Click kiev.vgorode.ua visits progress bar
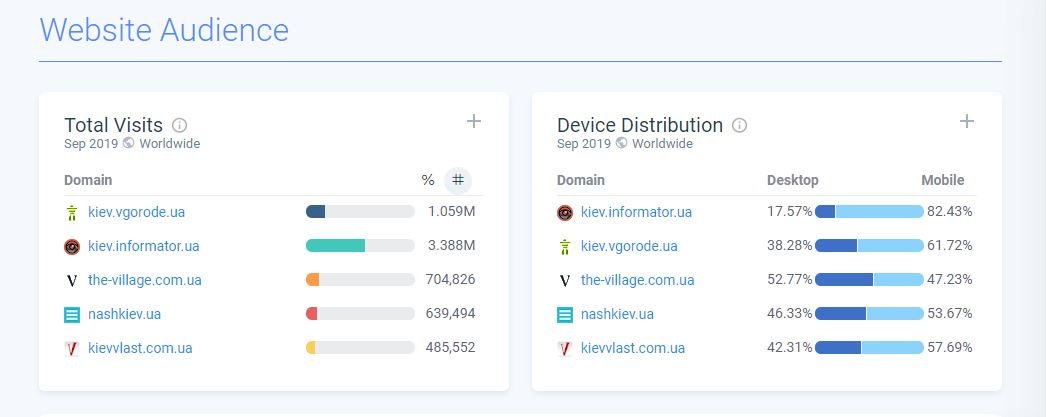 pos(360,212)
